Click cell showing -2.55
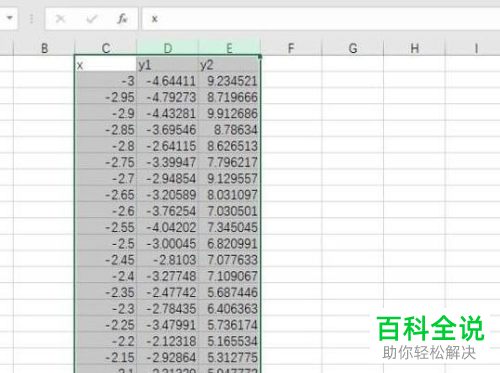Screen dimensions: 500x373 106,227
